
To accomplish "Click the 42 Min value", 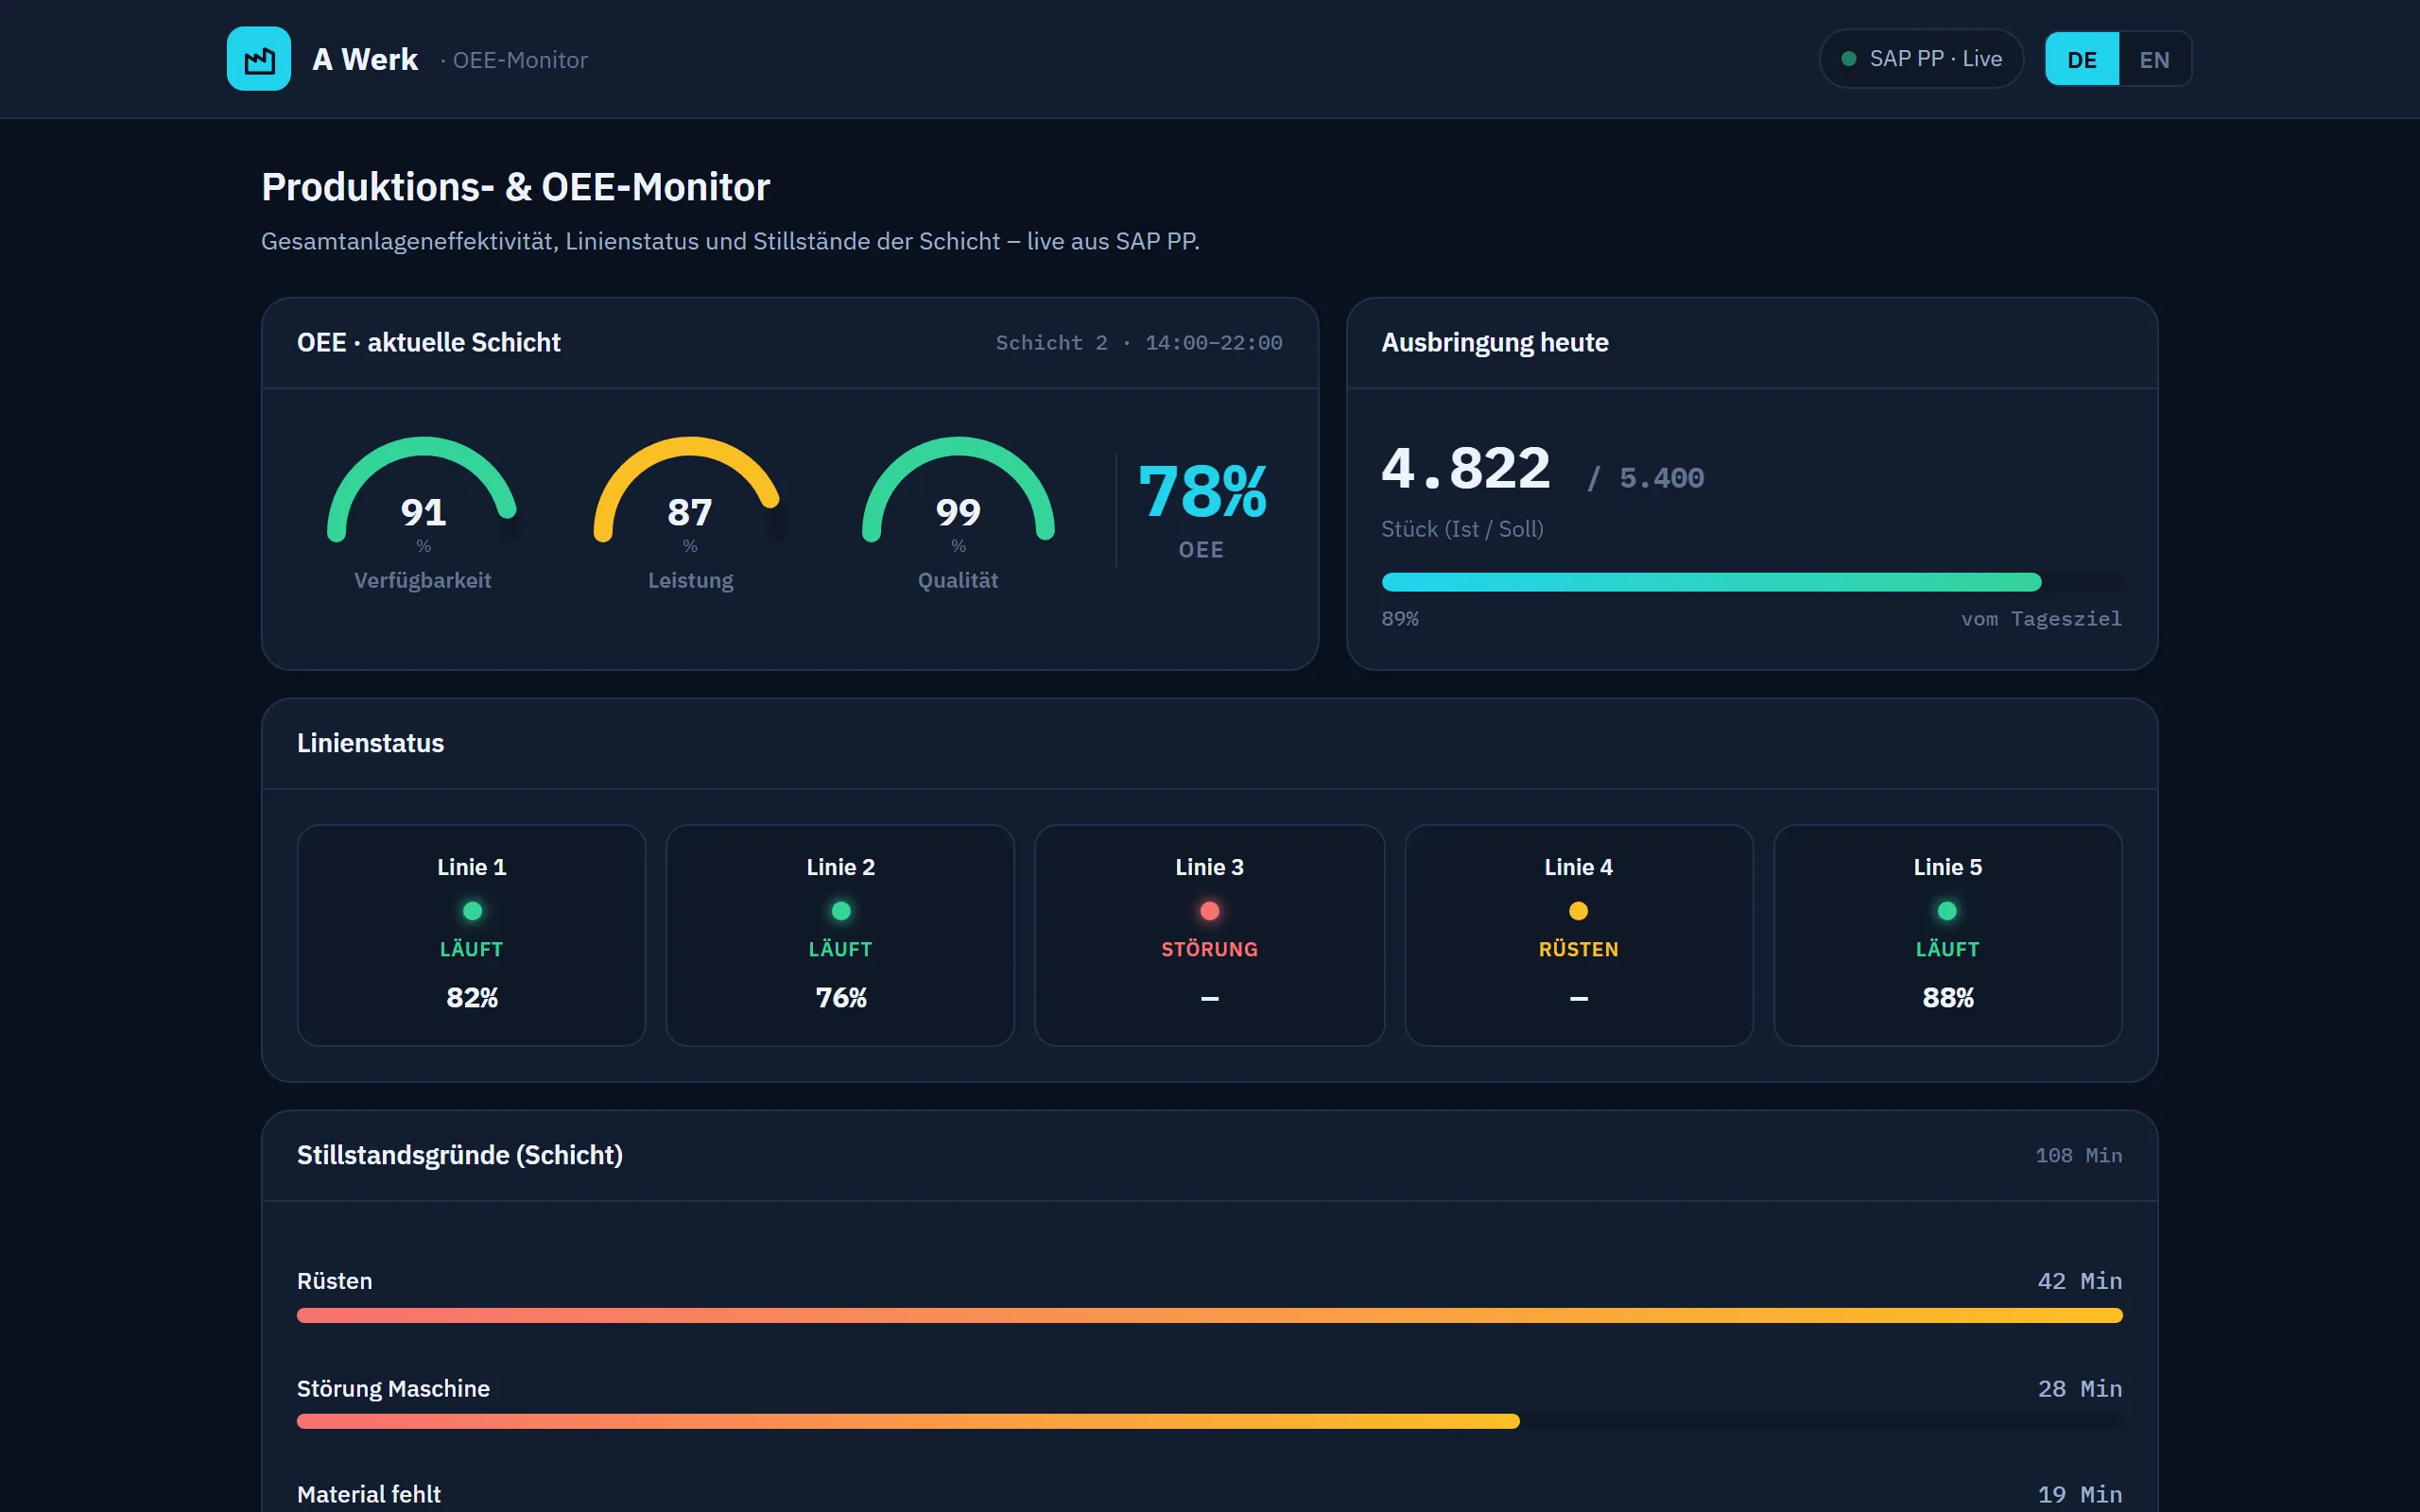I will 2079,1281.
